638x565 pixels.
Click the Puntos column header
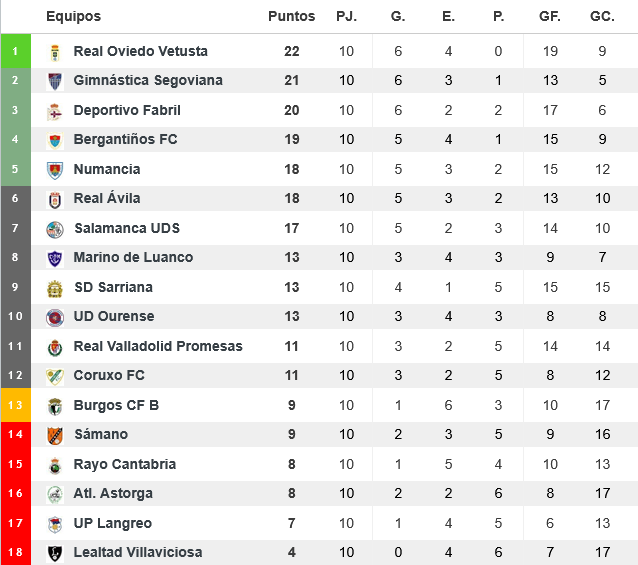291,17
